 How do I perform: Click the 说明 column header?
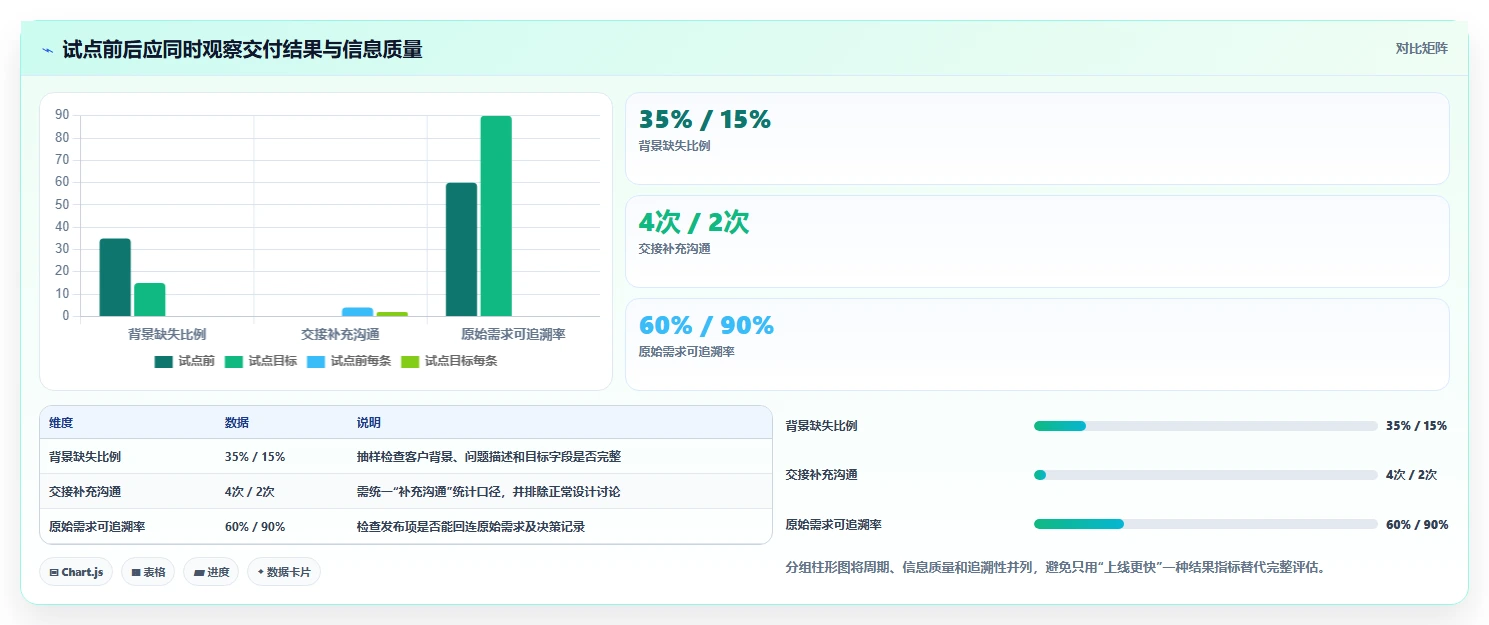pyautogui.click(x=369, y=423)
